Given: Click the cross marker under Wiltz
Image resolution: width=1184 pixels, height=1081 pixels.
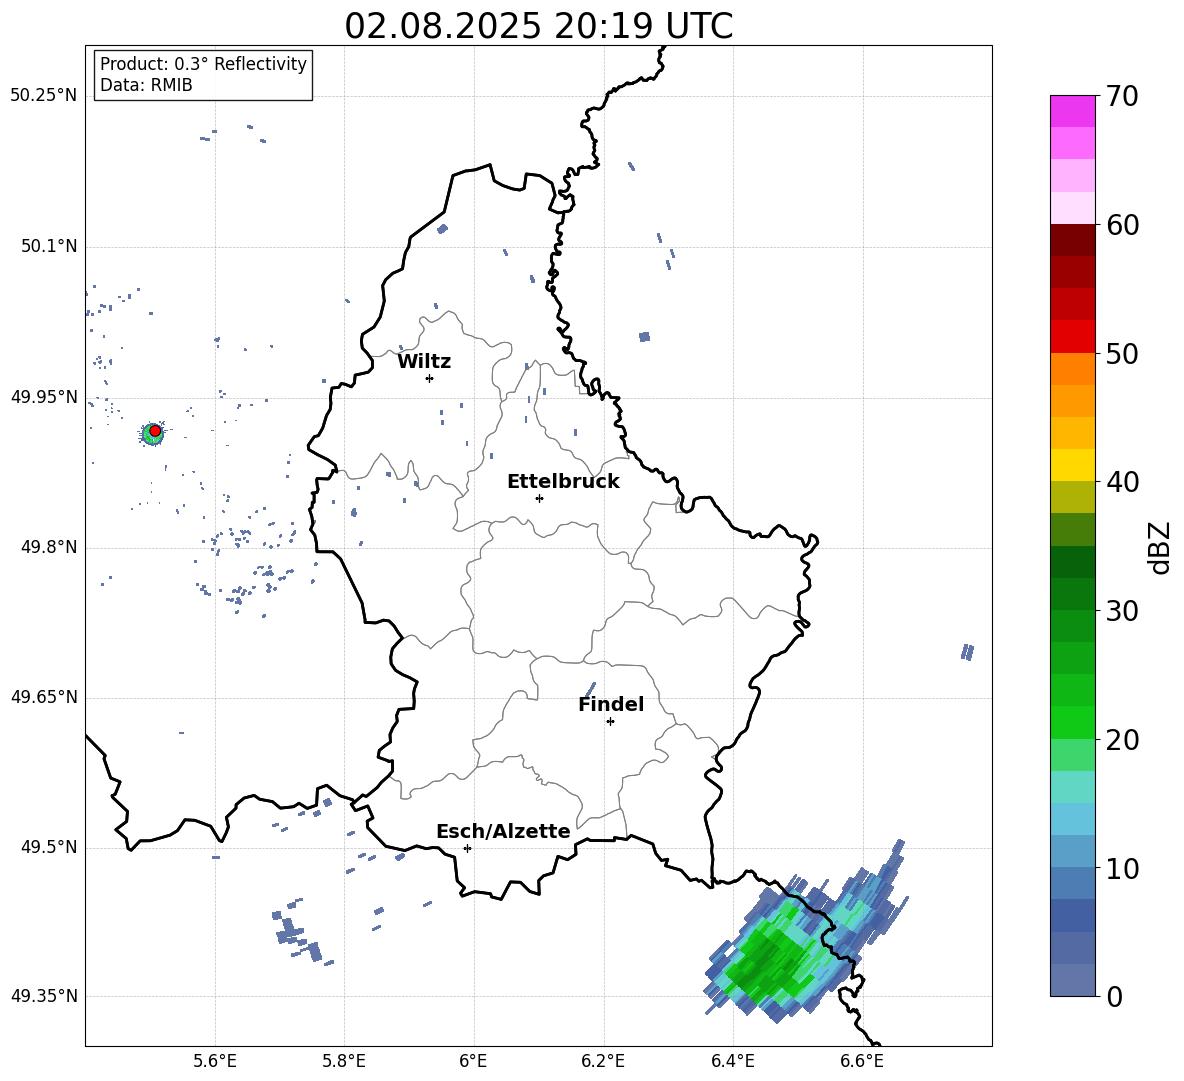Looking at the screenshot, I should (x=429, y=378).
